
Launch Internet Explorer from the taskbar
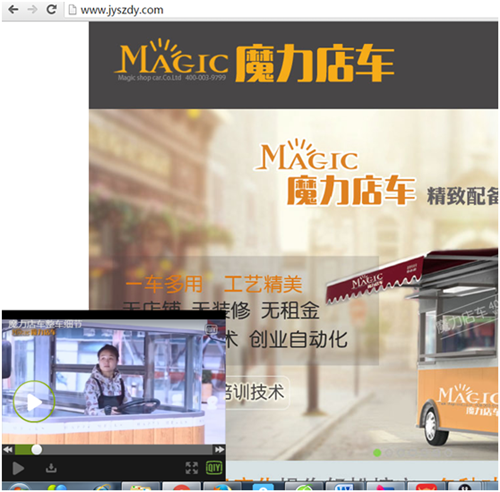(103, 488)
